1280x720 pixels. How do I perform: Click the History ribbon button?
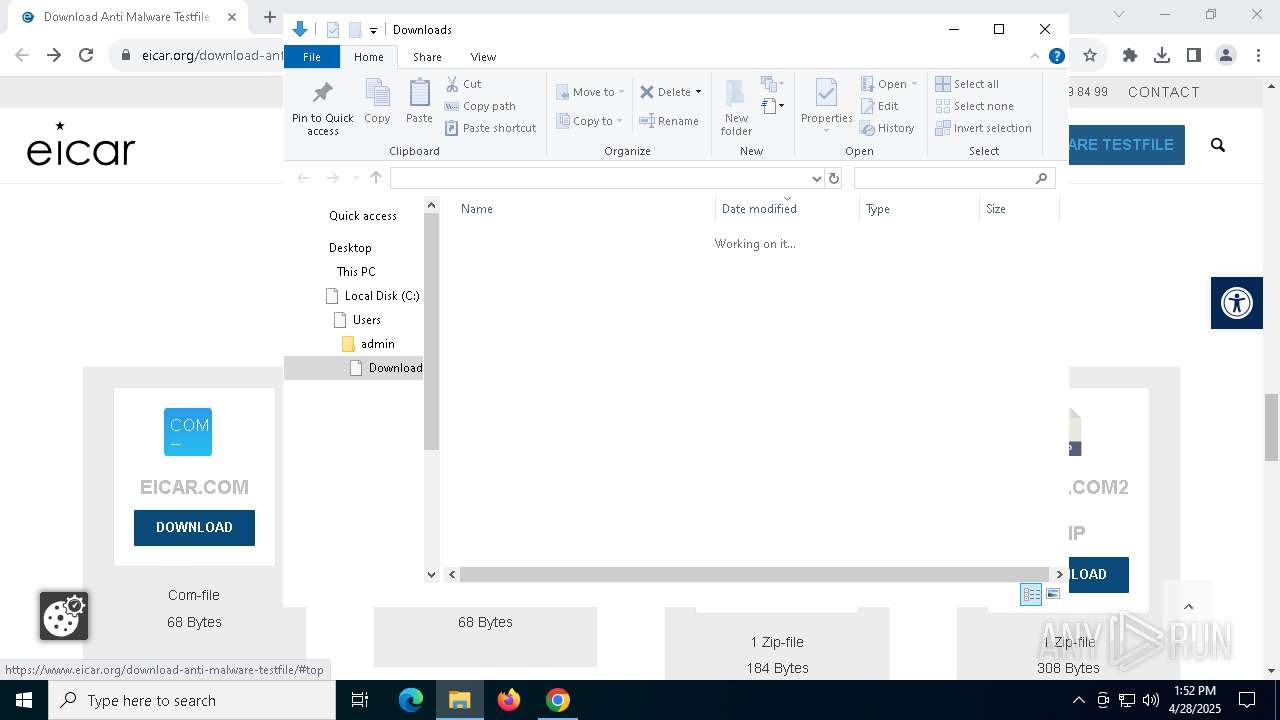pos(887,128)
